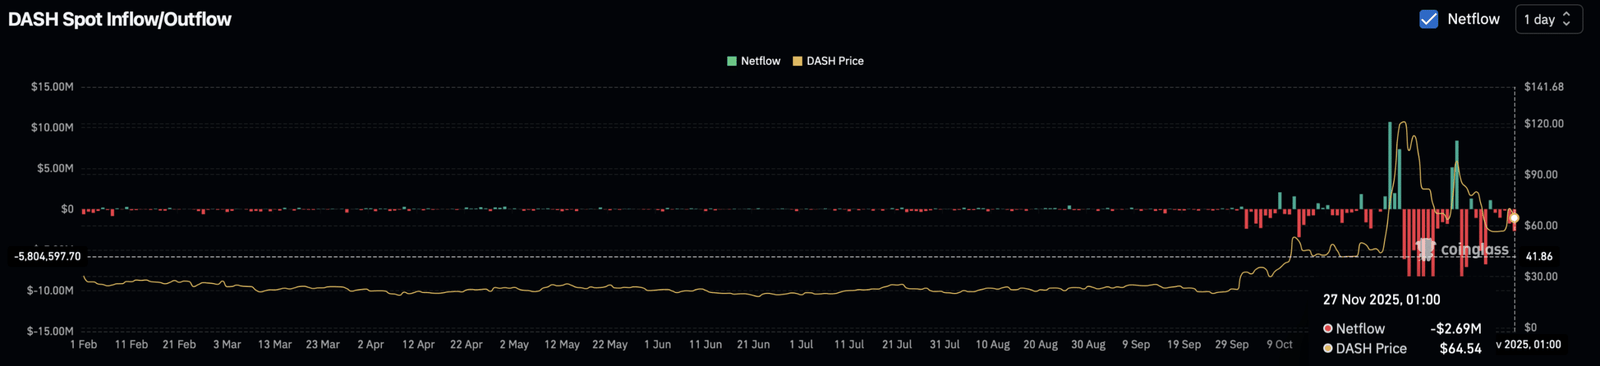Screen dimensions: 1600x366
Task: Click the DASH Spot Inflow/Outflow title
Action: 120,19
